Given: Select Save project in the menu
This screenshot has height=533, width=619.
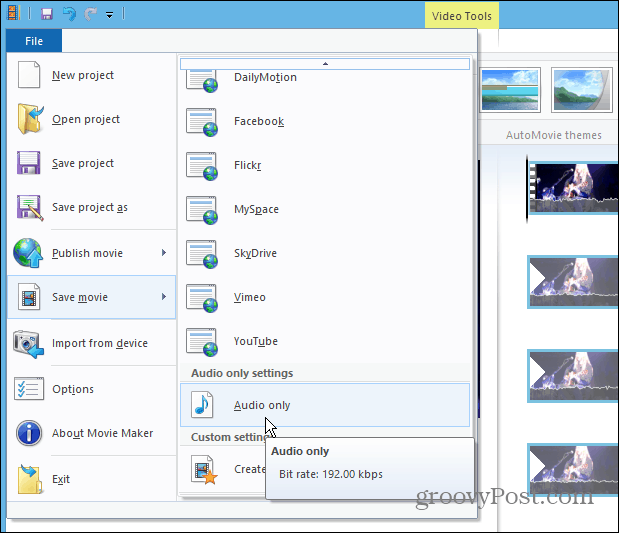Looking at the screenshot, I should point(83,163).
